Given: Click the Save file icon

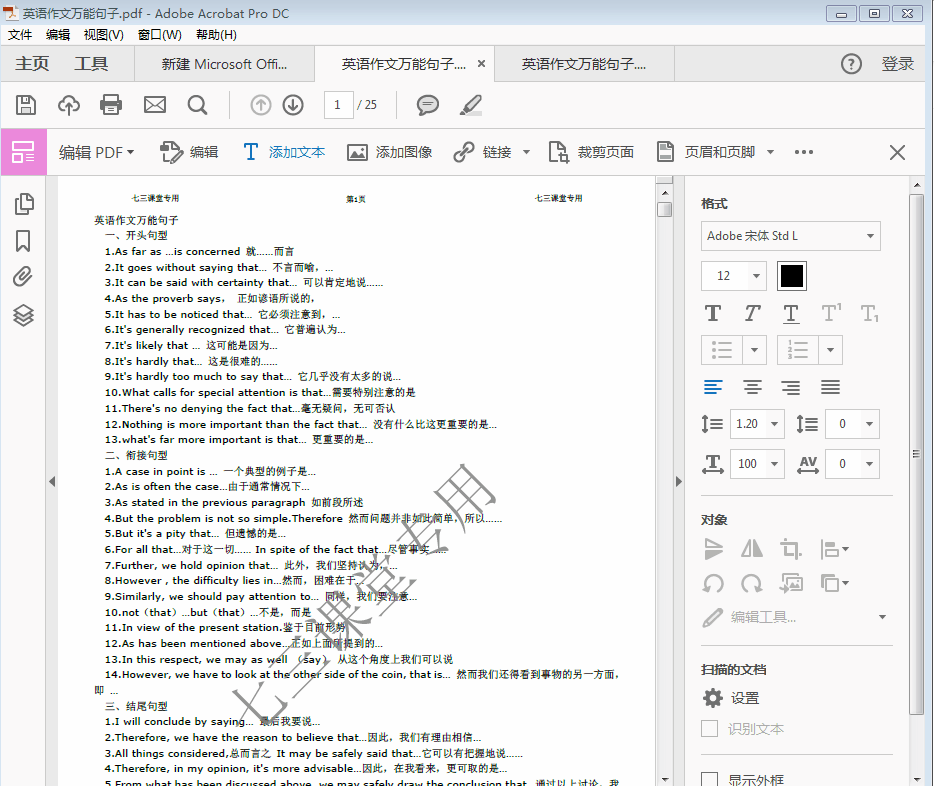Looking at the screenshot, I should pyautogui.click(x=26, y=105).
